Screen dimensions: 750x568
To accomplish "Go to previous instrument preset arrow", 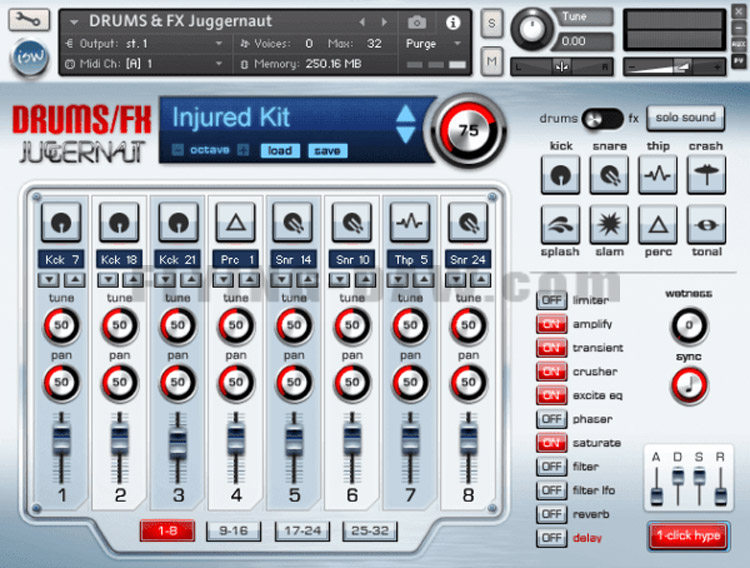I will click(362, 22).
